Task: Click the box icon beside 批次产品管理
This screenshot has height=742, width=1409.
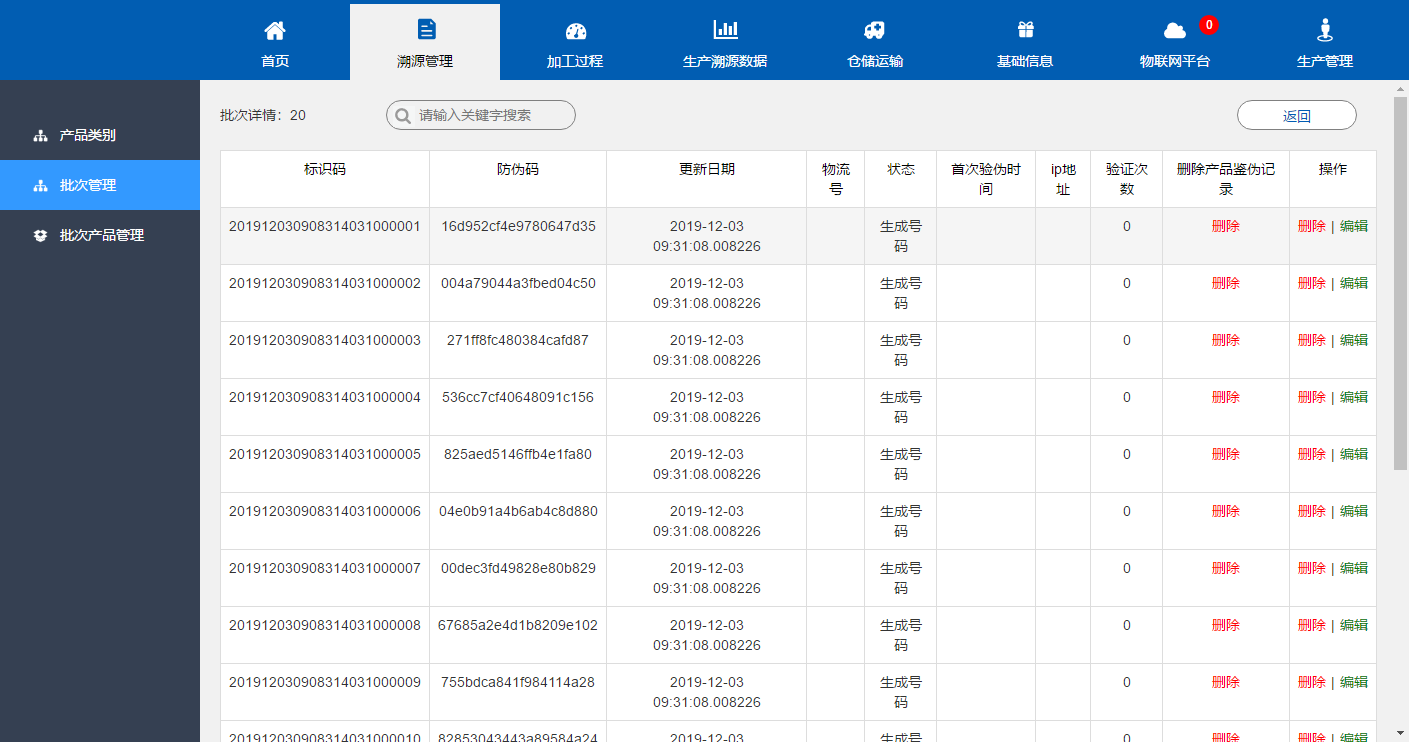Action: tap(41, 235)
